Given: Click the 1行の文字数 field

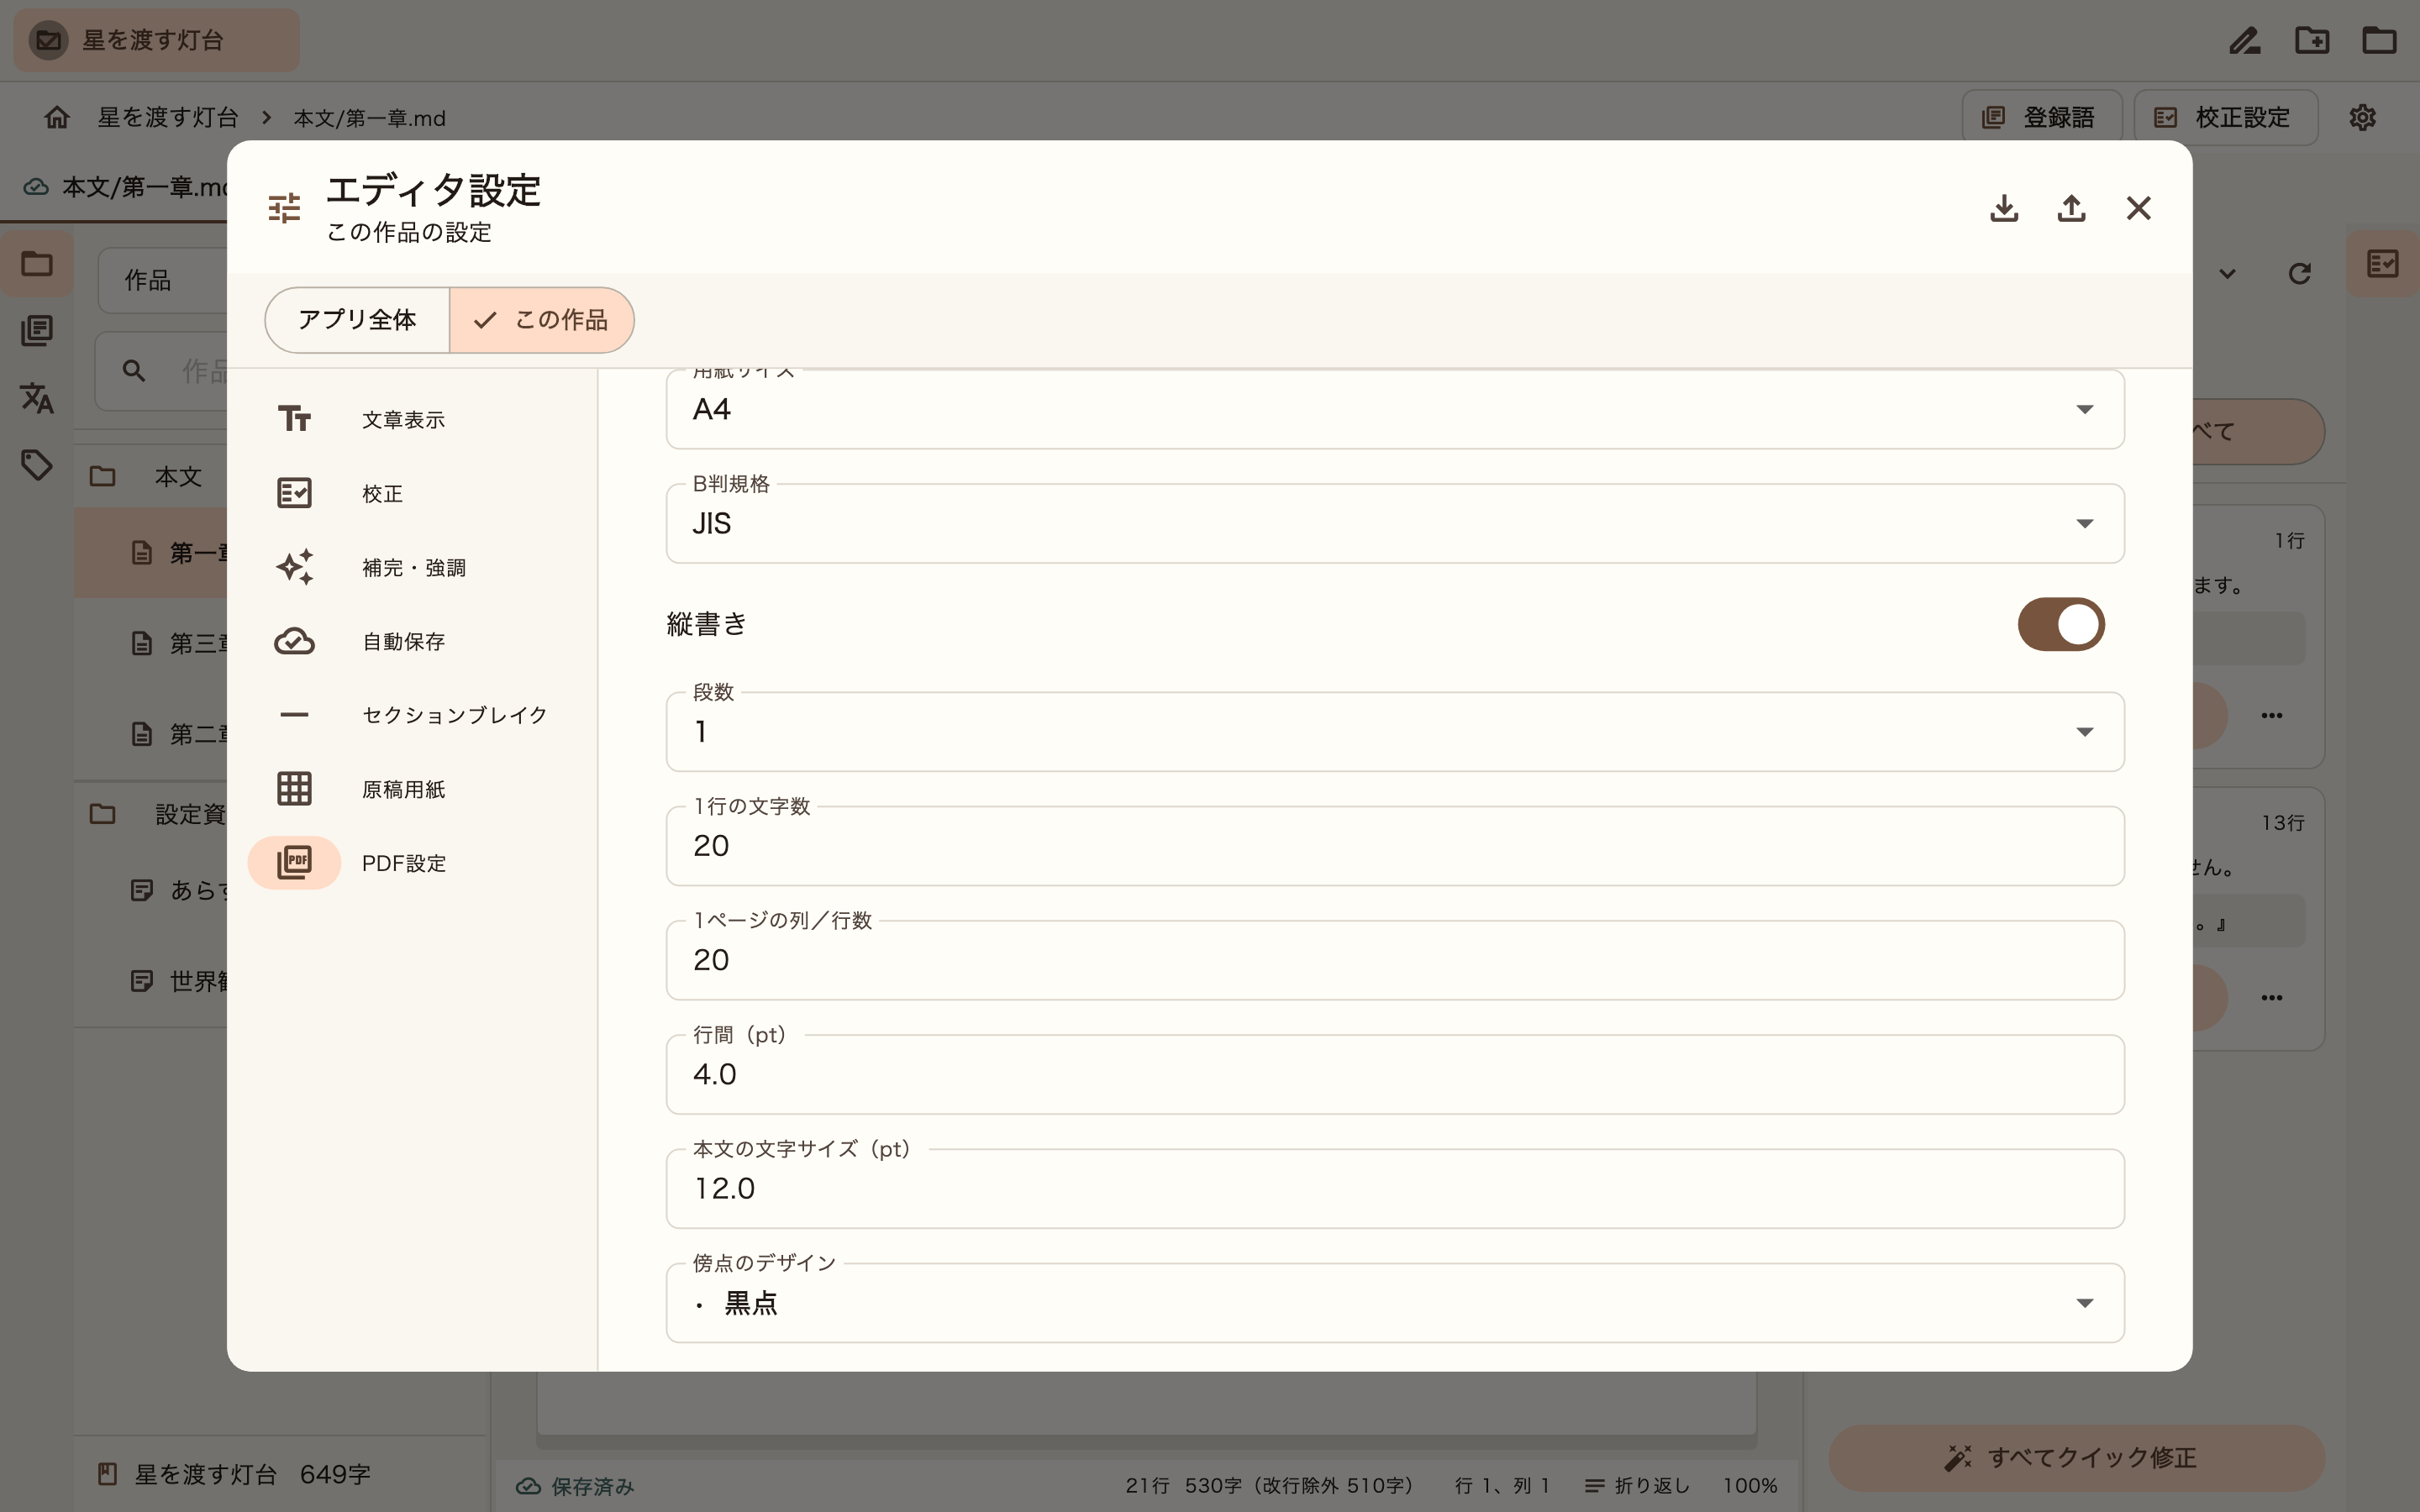Looking at the screenshot, I should tap(1395, 846).
